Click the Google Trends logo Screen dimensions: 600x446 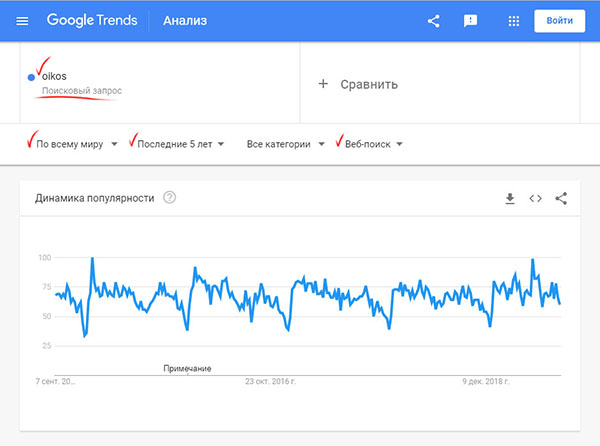[91, 21]
